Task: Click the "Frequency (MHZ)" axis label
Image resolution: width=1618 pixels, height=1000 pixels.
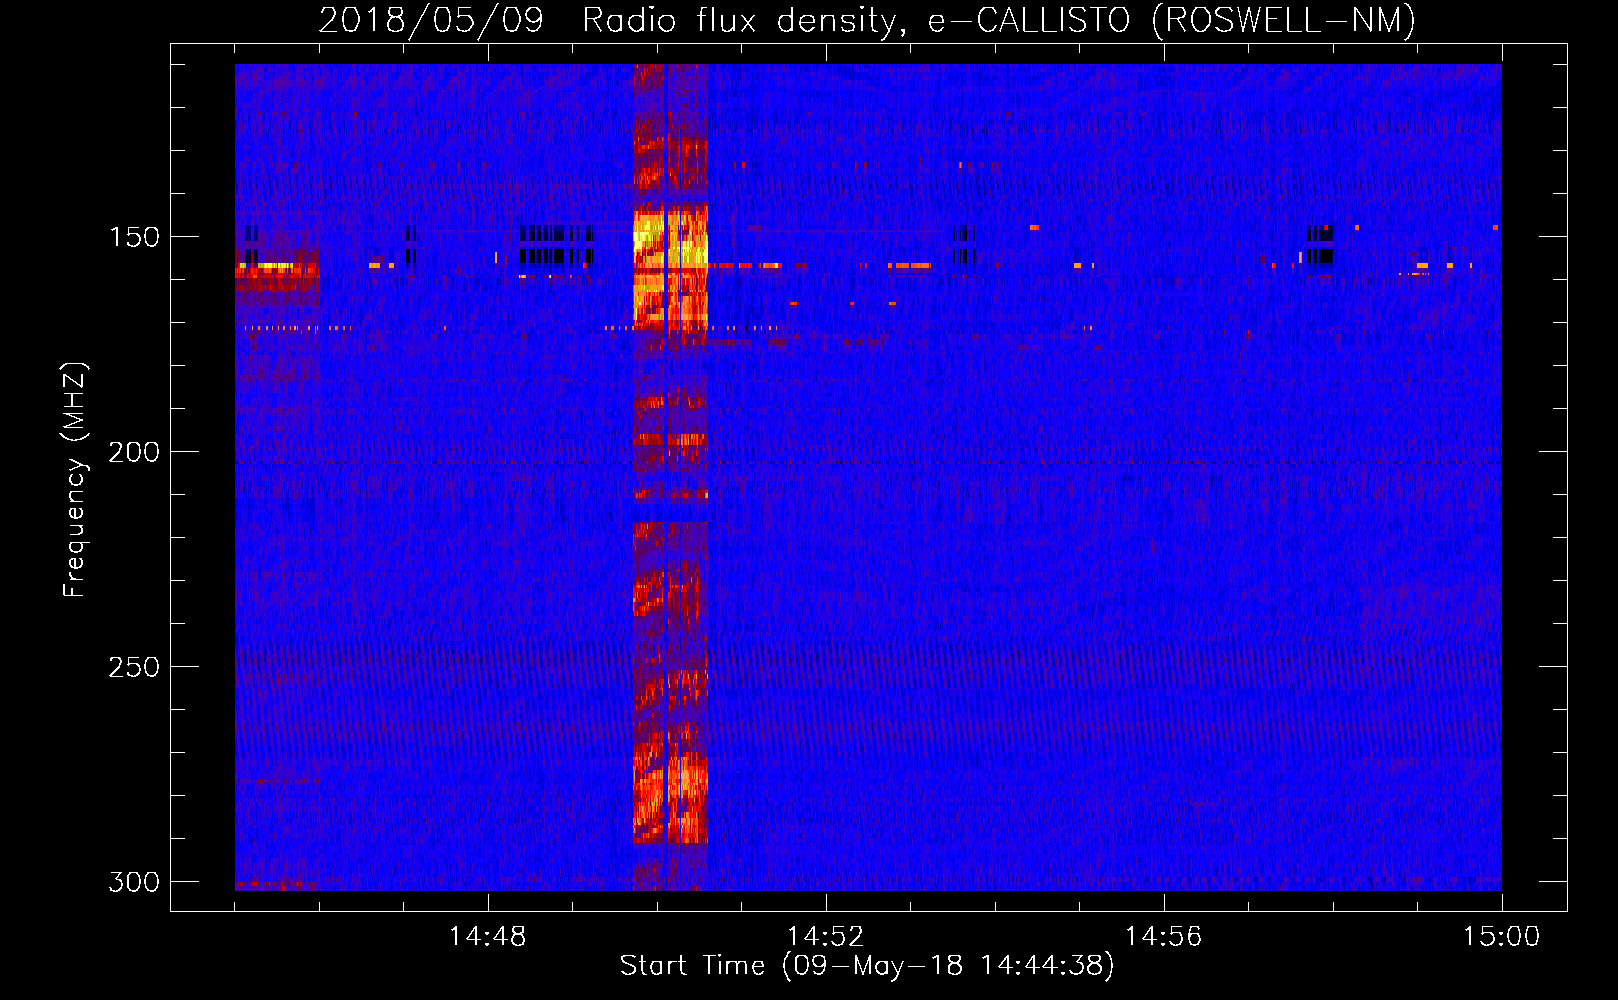Action: pyautogui.click(x=75, y=479)
